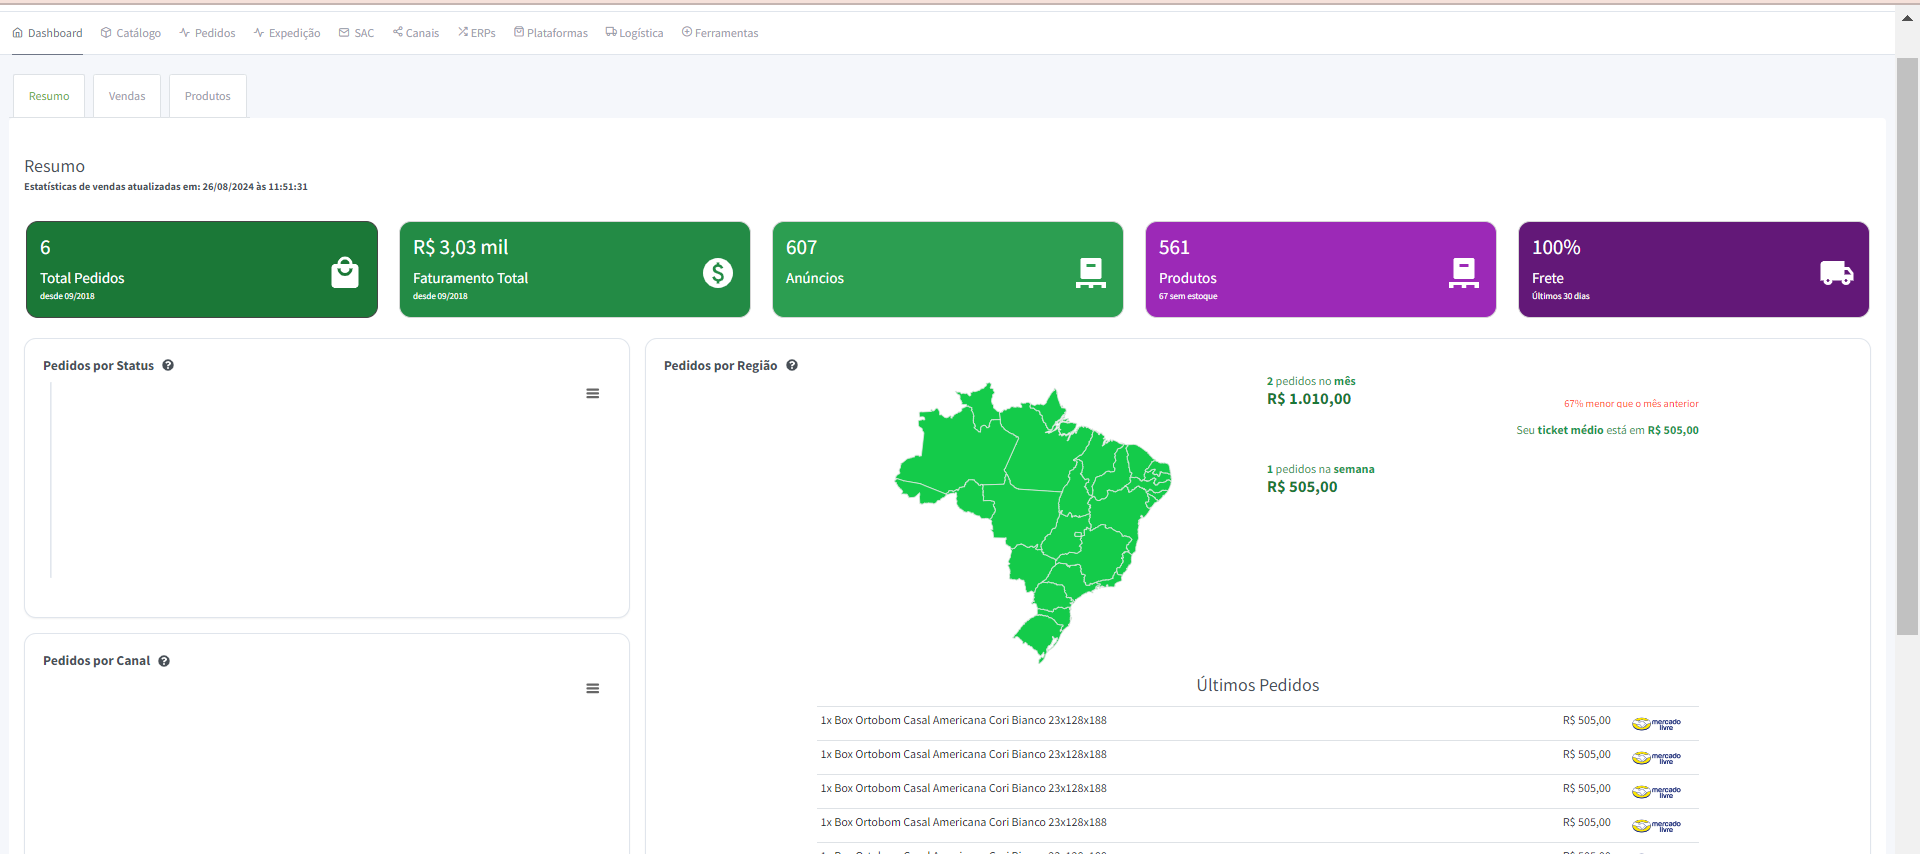This screenshot has height=854, width=1920.
Task: Click the shopping bag icon in Total Pedidos
Action: [x=345, y=272]
